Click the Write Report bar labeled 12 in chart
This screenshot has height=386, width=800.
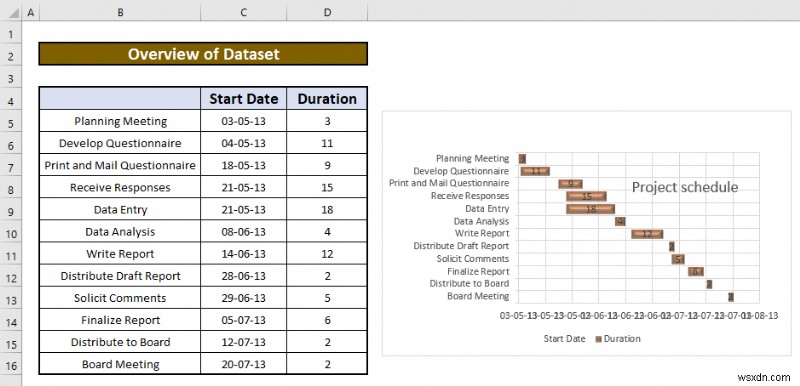click(x=647, y=234)
